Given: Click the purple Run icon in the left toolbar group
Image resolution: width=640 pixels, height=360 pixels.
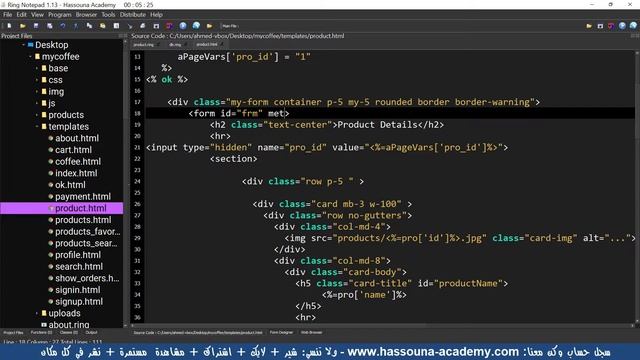Looking at the screenshot, I should pyautogui.click(x=169, y=26).
